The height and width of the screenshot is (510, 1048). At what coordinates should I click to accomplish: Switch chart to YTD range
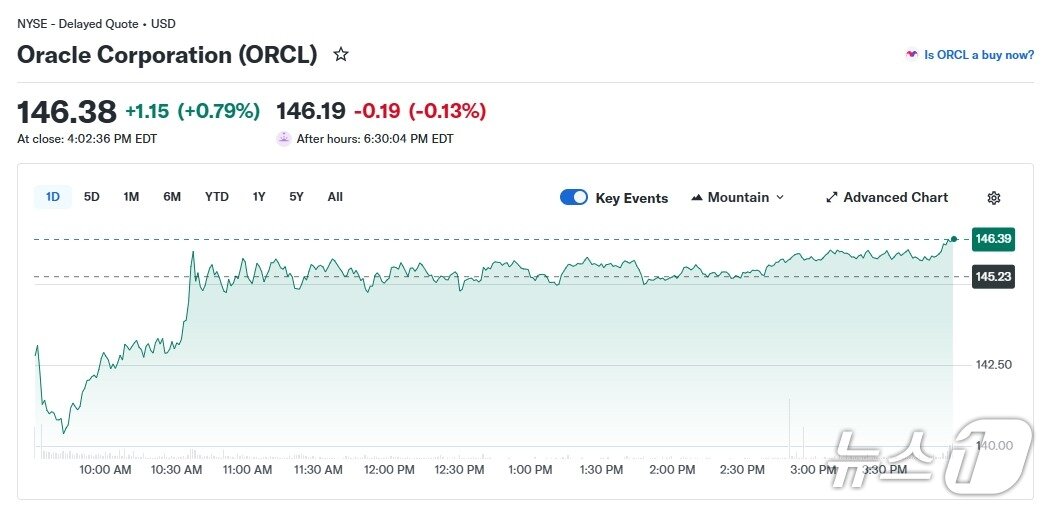(x=217, y=197)
